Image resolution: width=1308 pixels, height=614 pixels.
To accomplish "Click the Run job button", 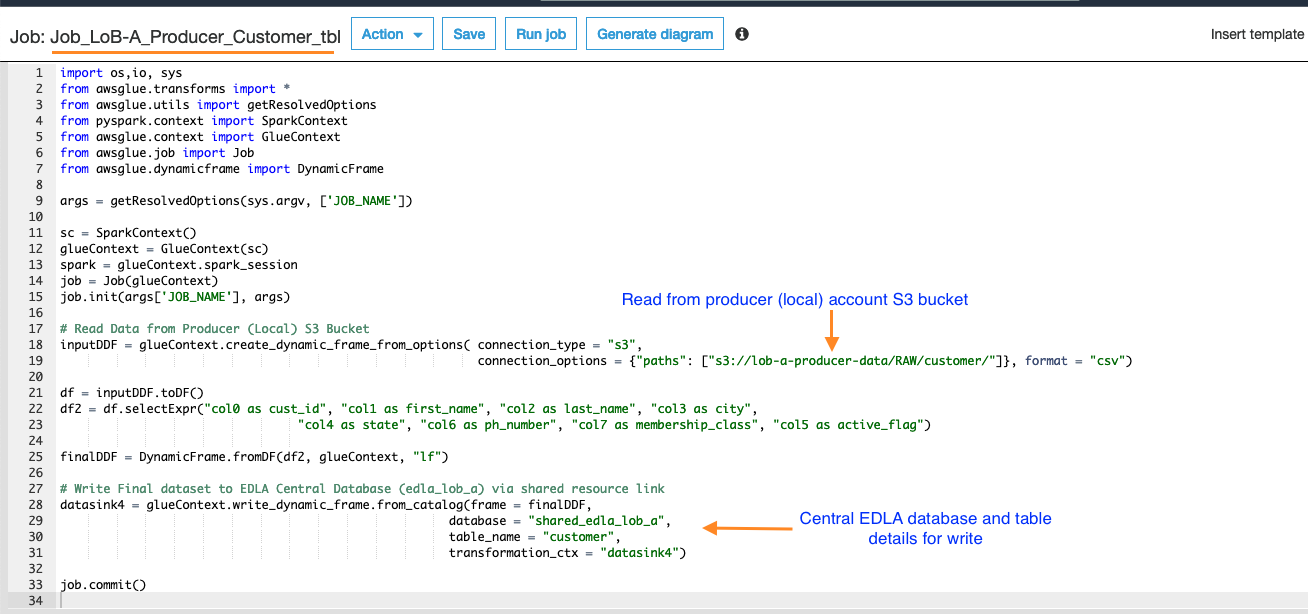I will click(541, 34).
